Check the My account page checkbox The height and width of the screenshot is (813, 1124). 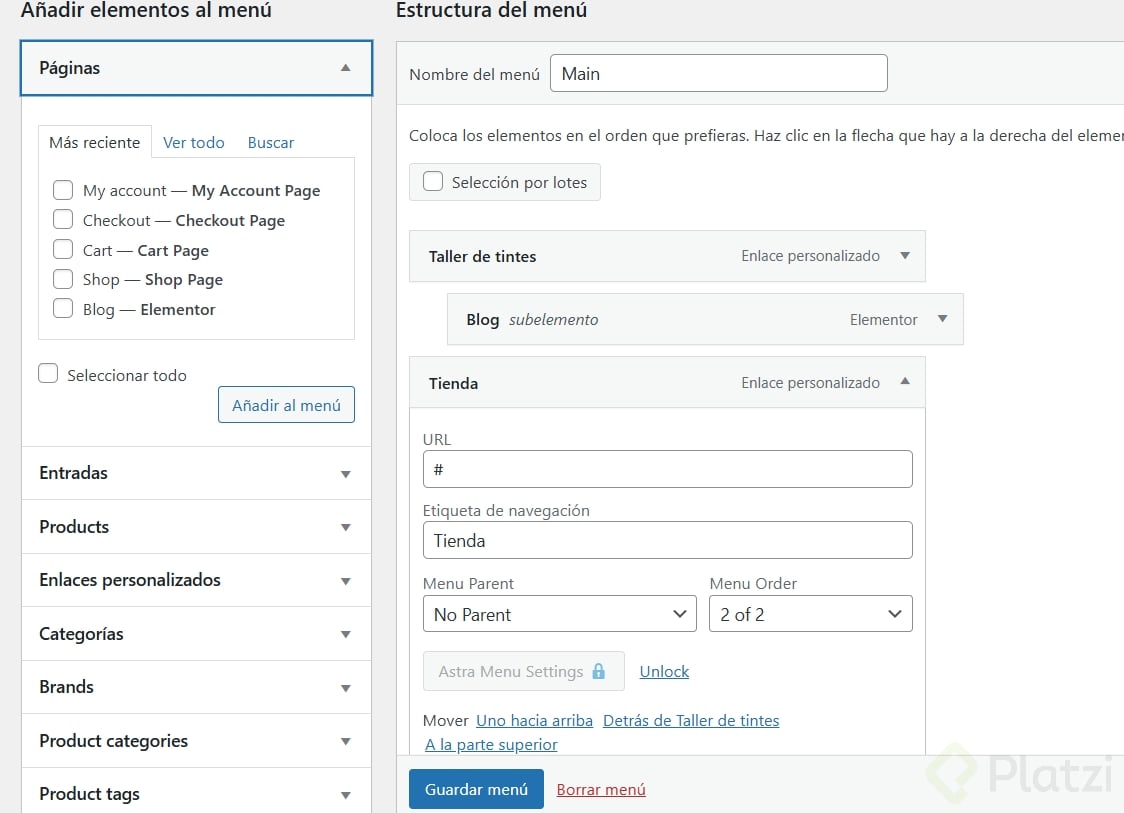point(63,190)
